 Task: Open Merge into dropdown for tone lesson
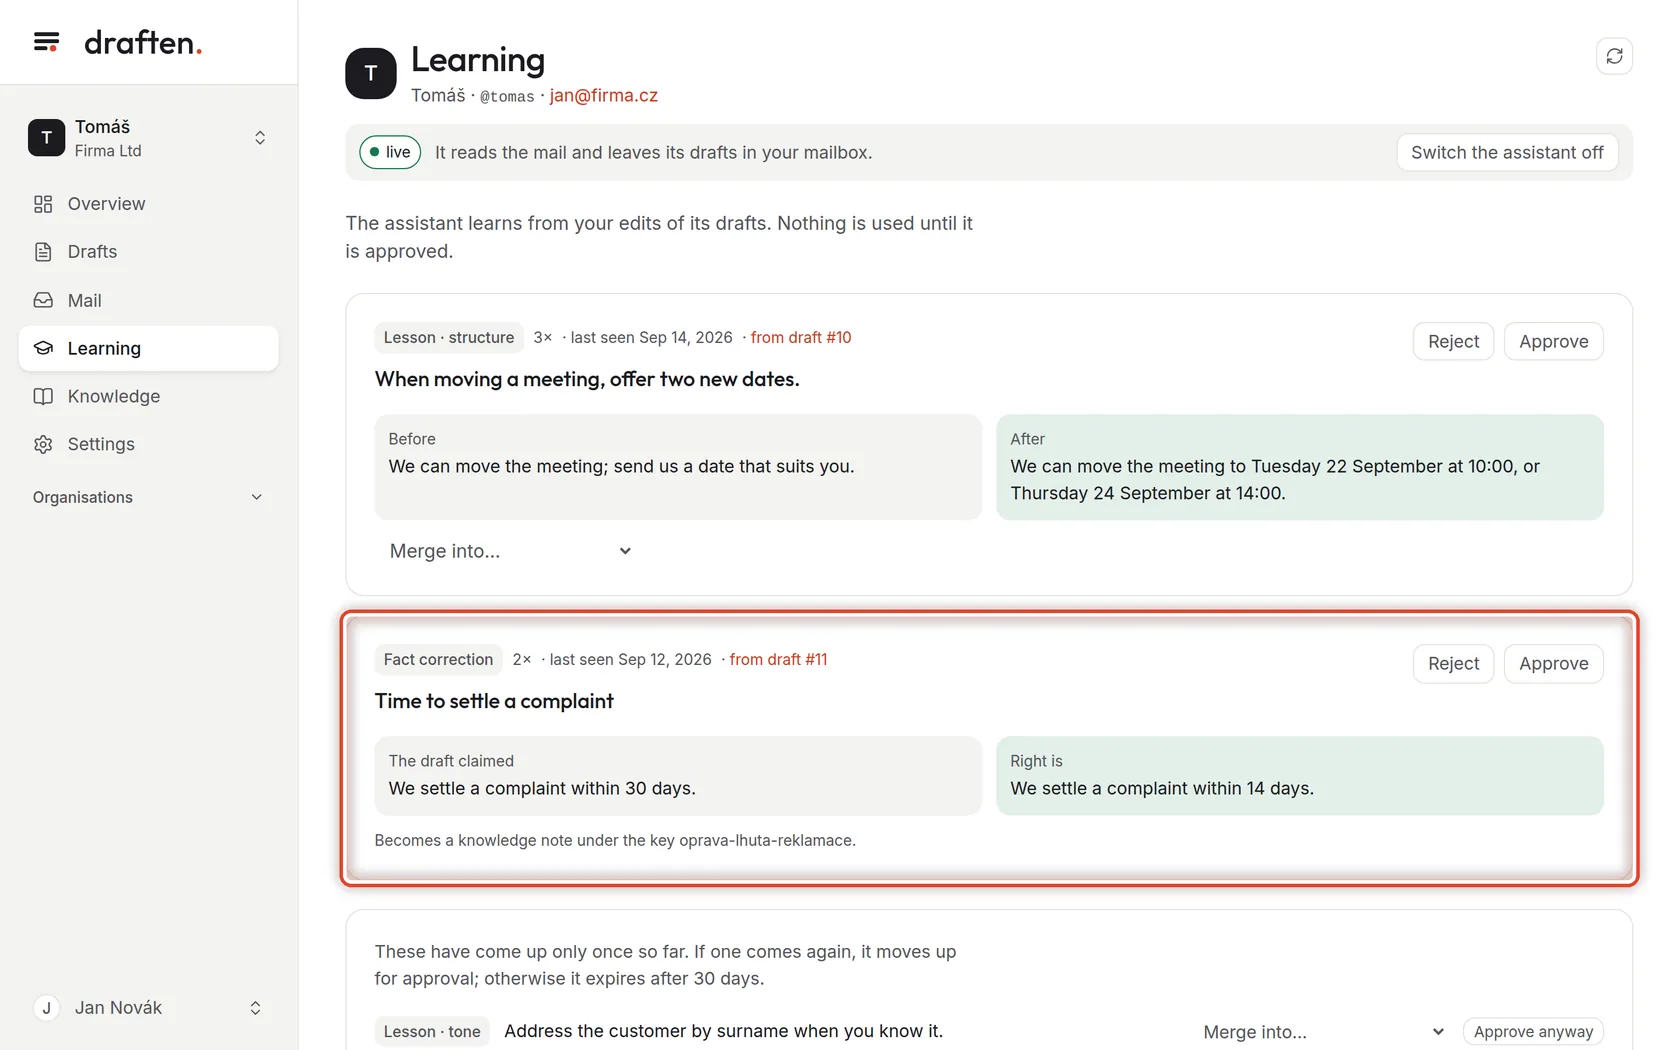point(1323,1032)
